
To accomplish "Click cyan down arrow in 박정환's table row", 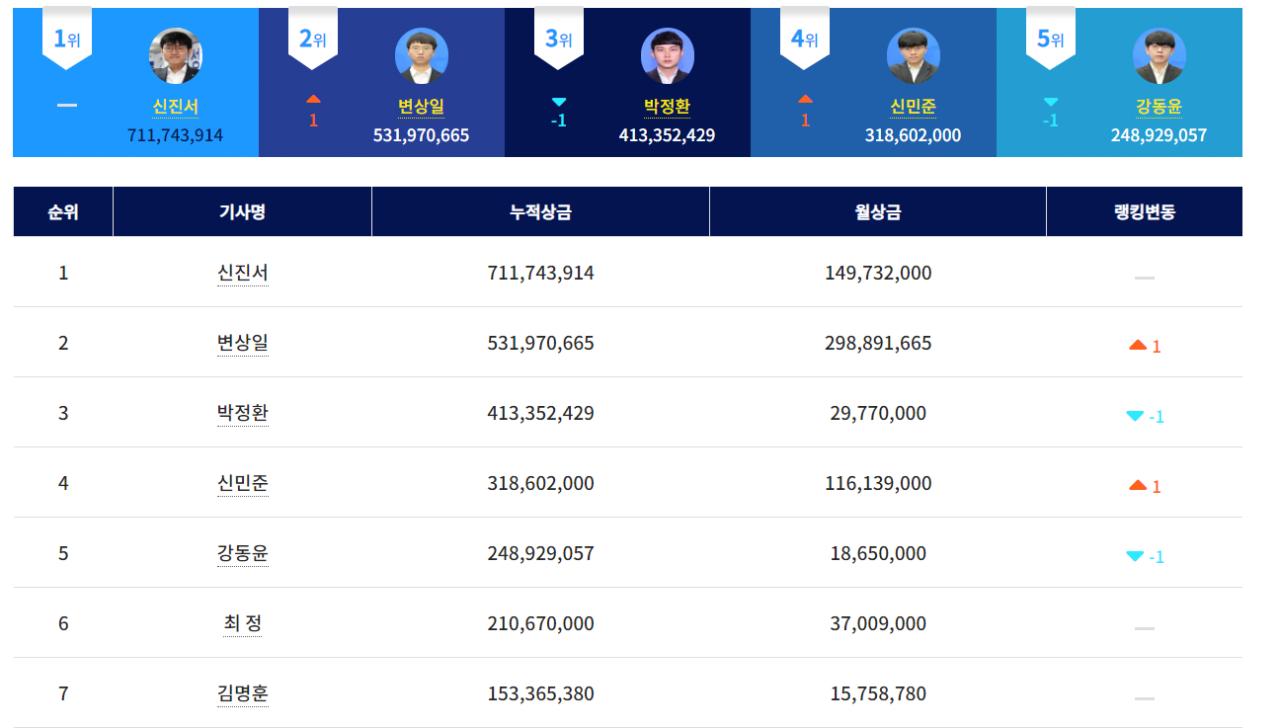I will coord(1135,416).
